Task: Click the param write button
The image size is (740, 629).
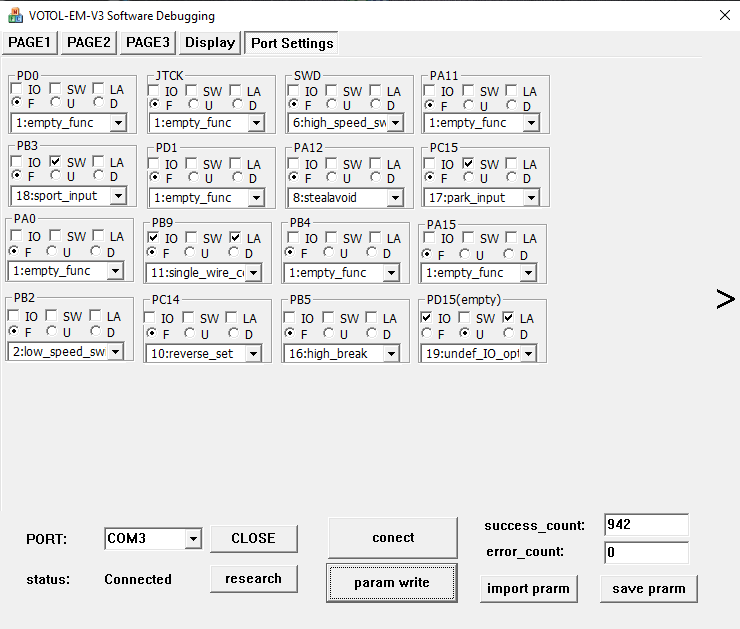Action: tap(391, 583)
